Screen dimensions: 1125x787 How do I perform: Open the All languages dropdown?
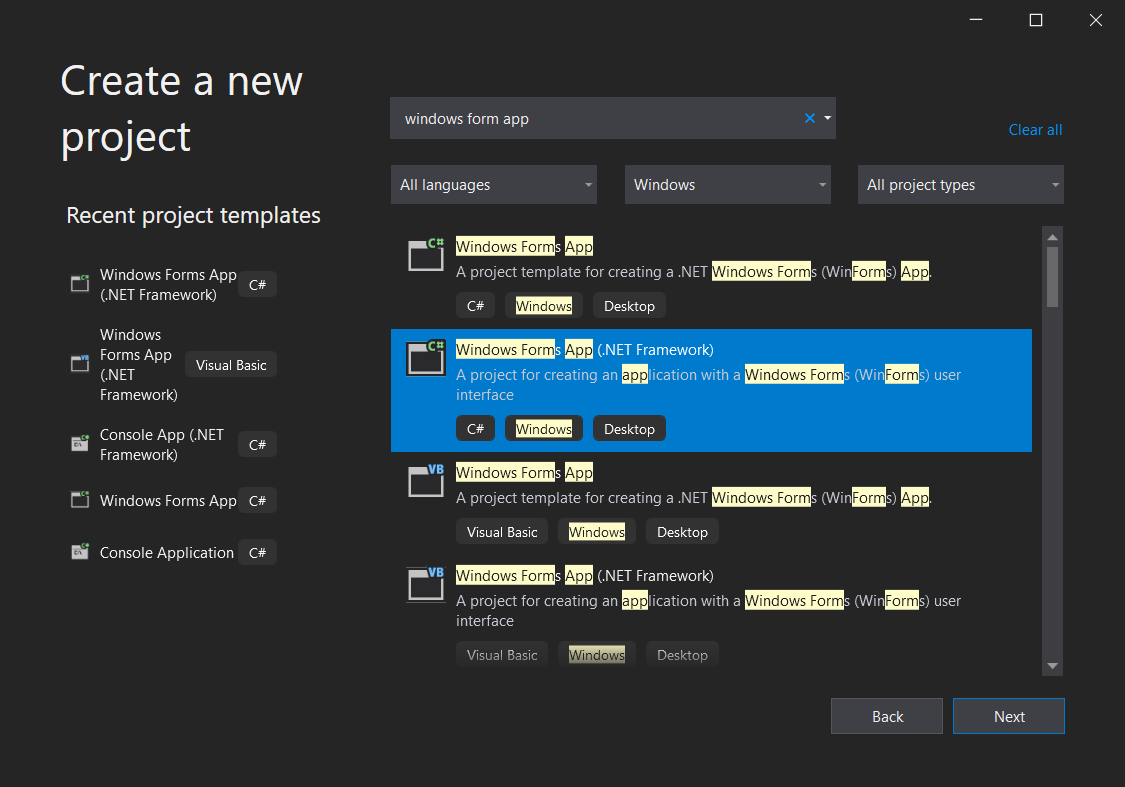coord(494,184)
